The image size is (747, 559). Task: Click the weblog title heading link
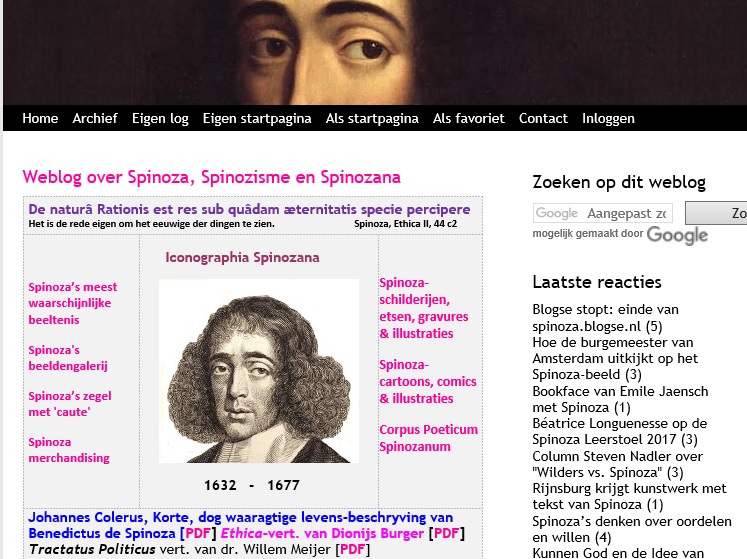[212, 177]
